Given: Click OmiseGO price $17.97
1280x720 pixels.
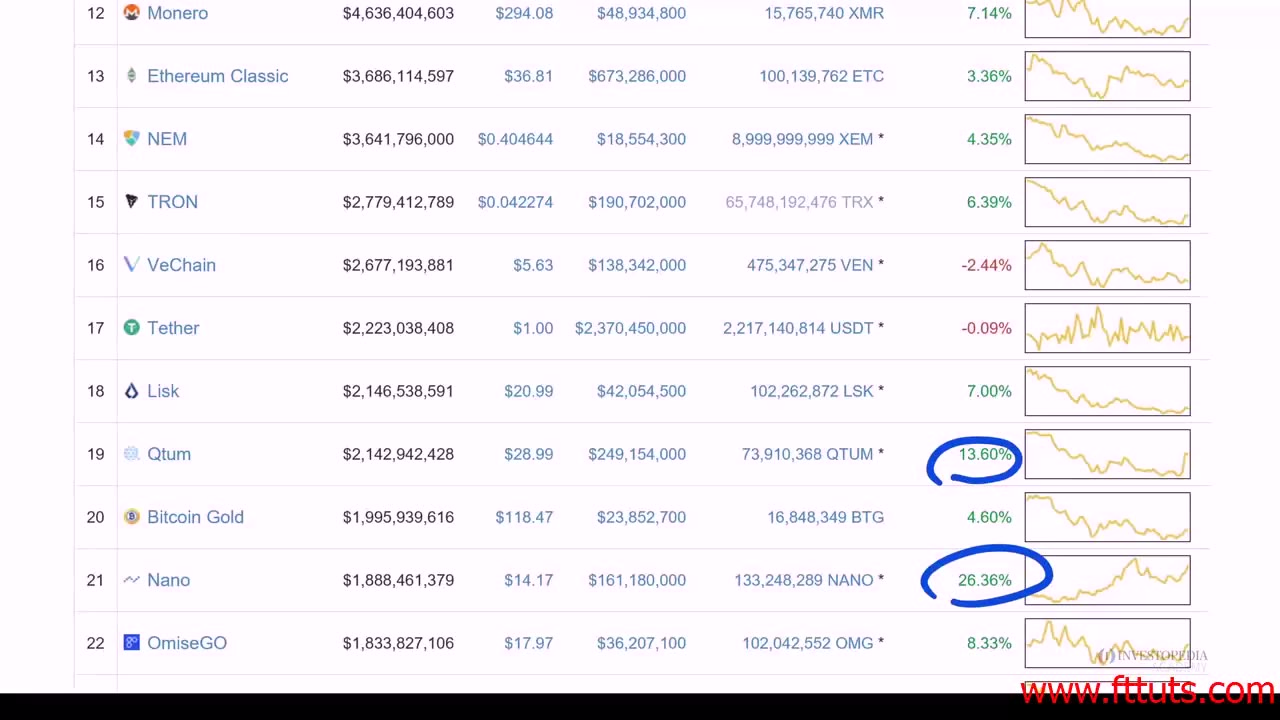Looking at the screenshot, I should point(528,643).
